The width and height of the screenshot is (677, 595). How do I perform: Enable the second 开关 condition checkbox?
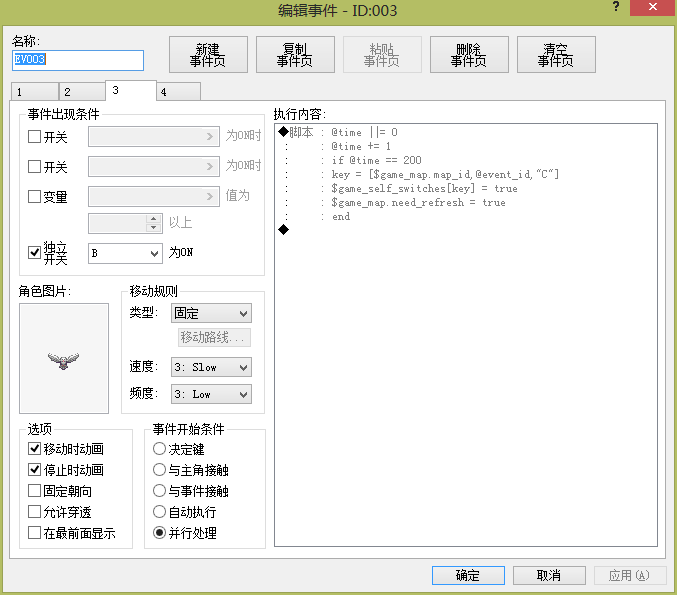[34, 167]
